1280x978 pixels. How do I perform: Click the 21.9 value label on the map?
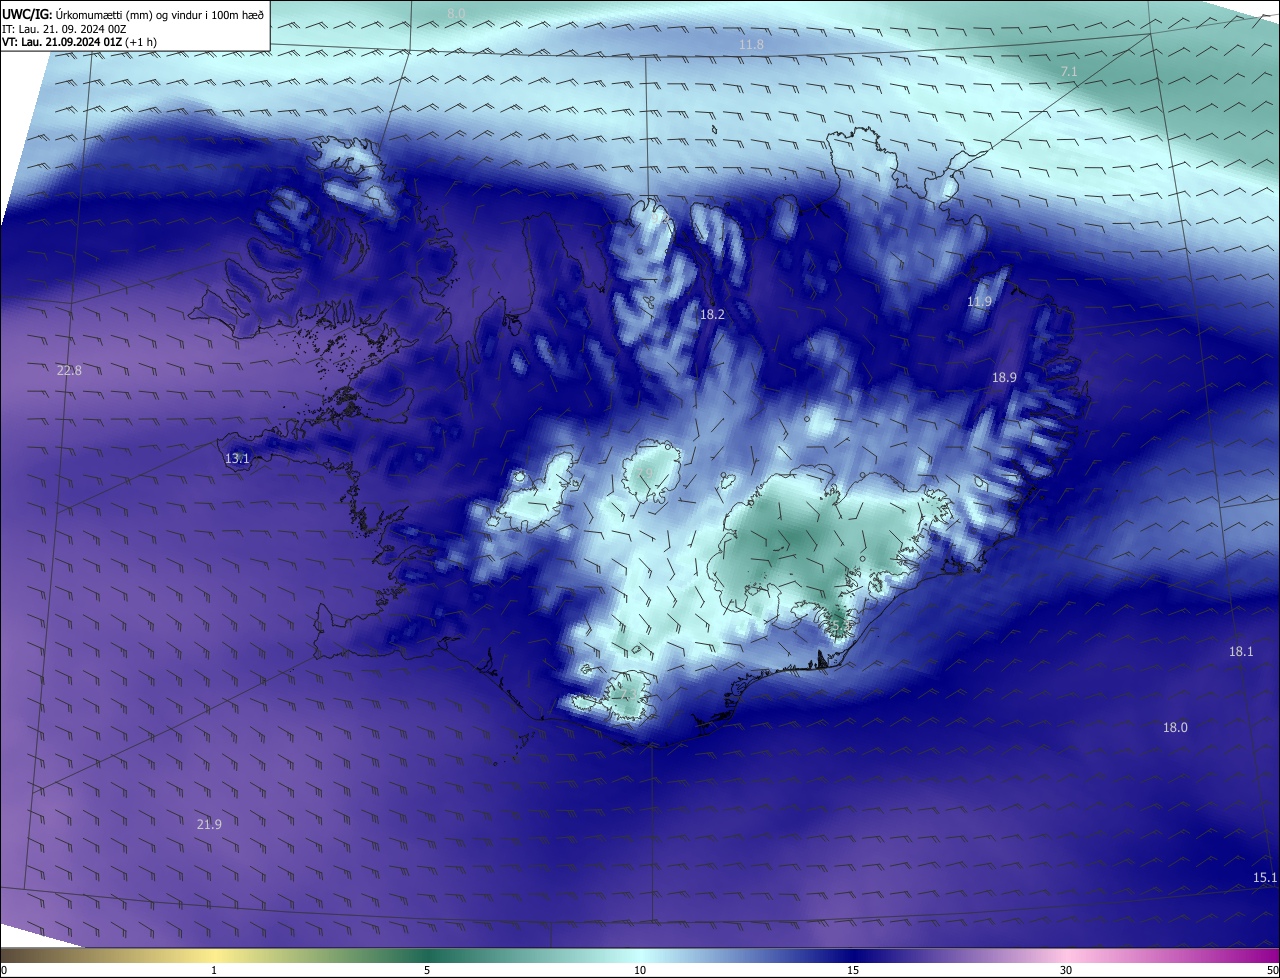(x=209, y=824)
